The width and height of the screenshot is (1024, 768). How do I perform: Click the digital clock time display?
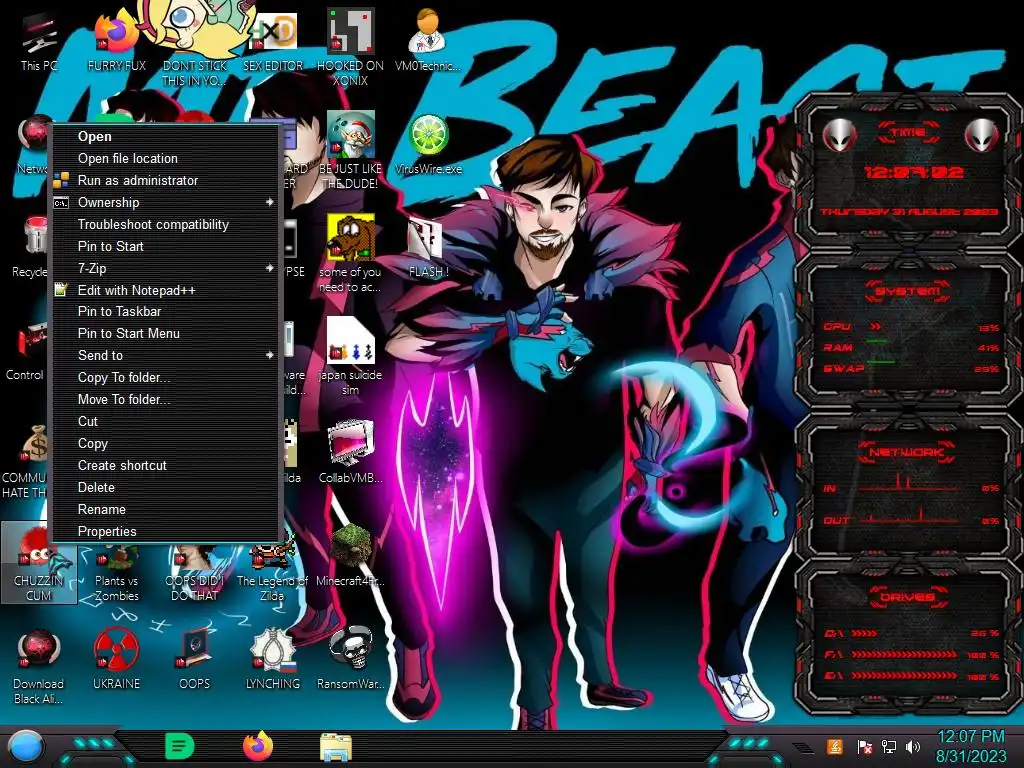click(913, 172)
